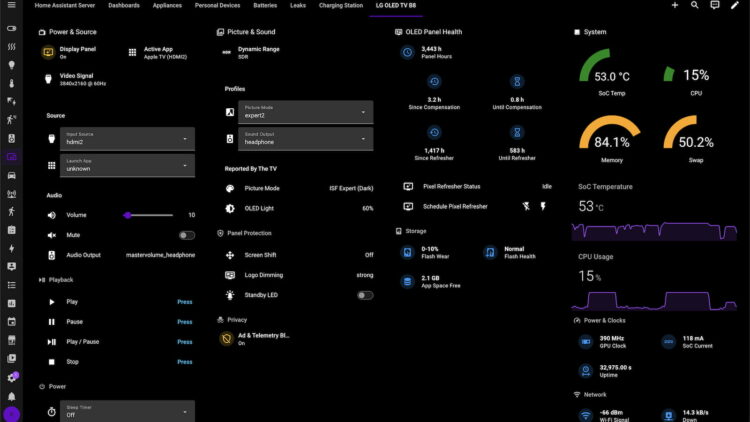The width and height of the screenshot is (750, 422).
Task: Open the assistant chat icon
Action: tap(715, 5)
